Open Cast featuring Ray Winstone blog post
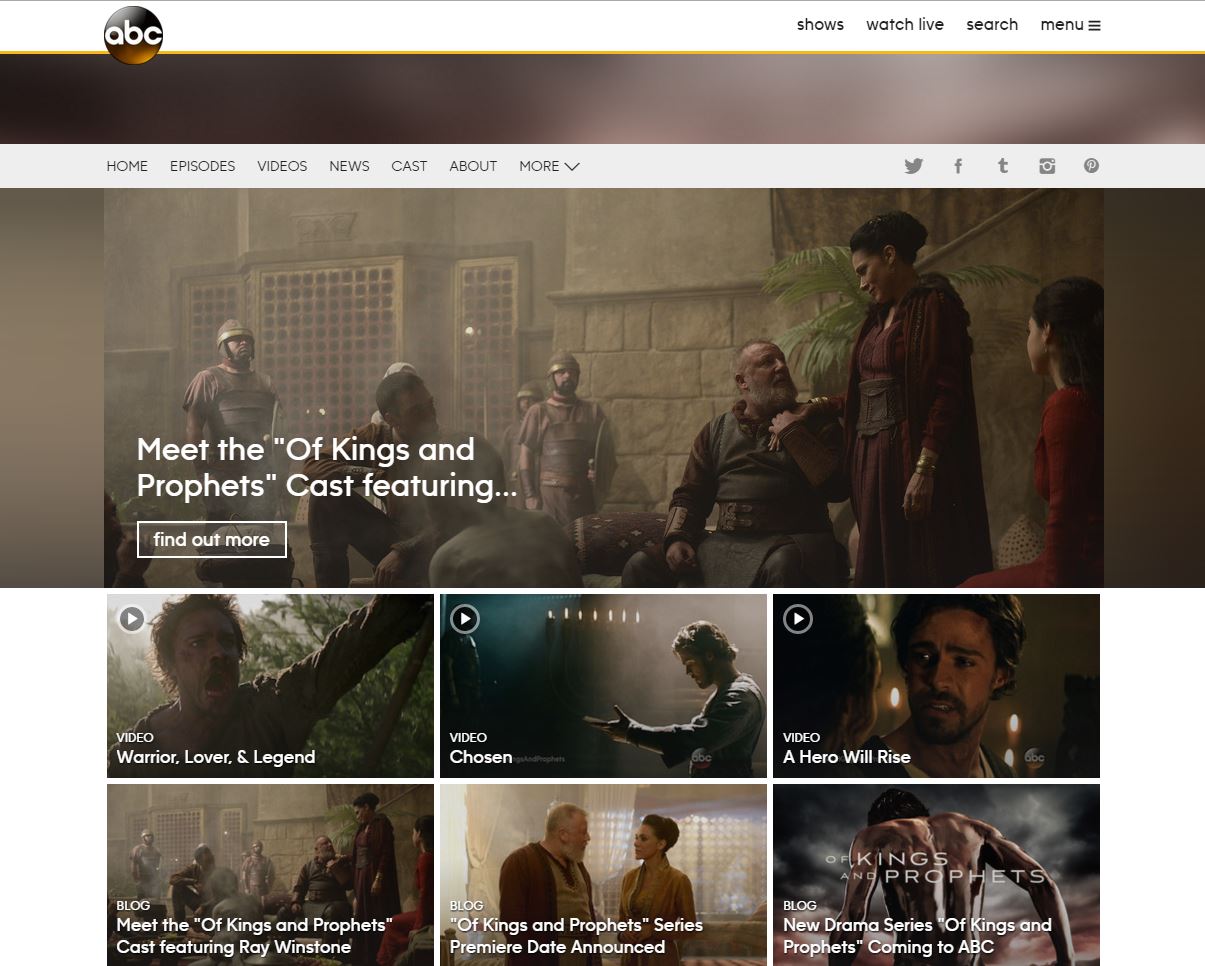Viewport: 1205px width, 966px height. tap(254, 936)
